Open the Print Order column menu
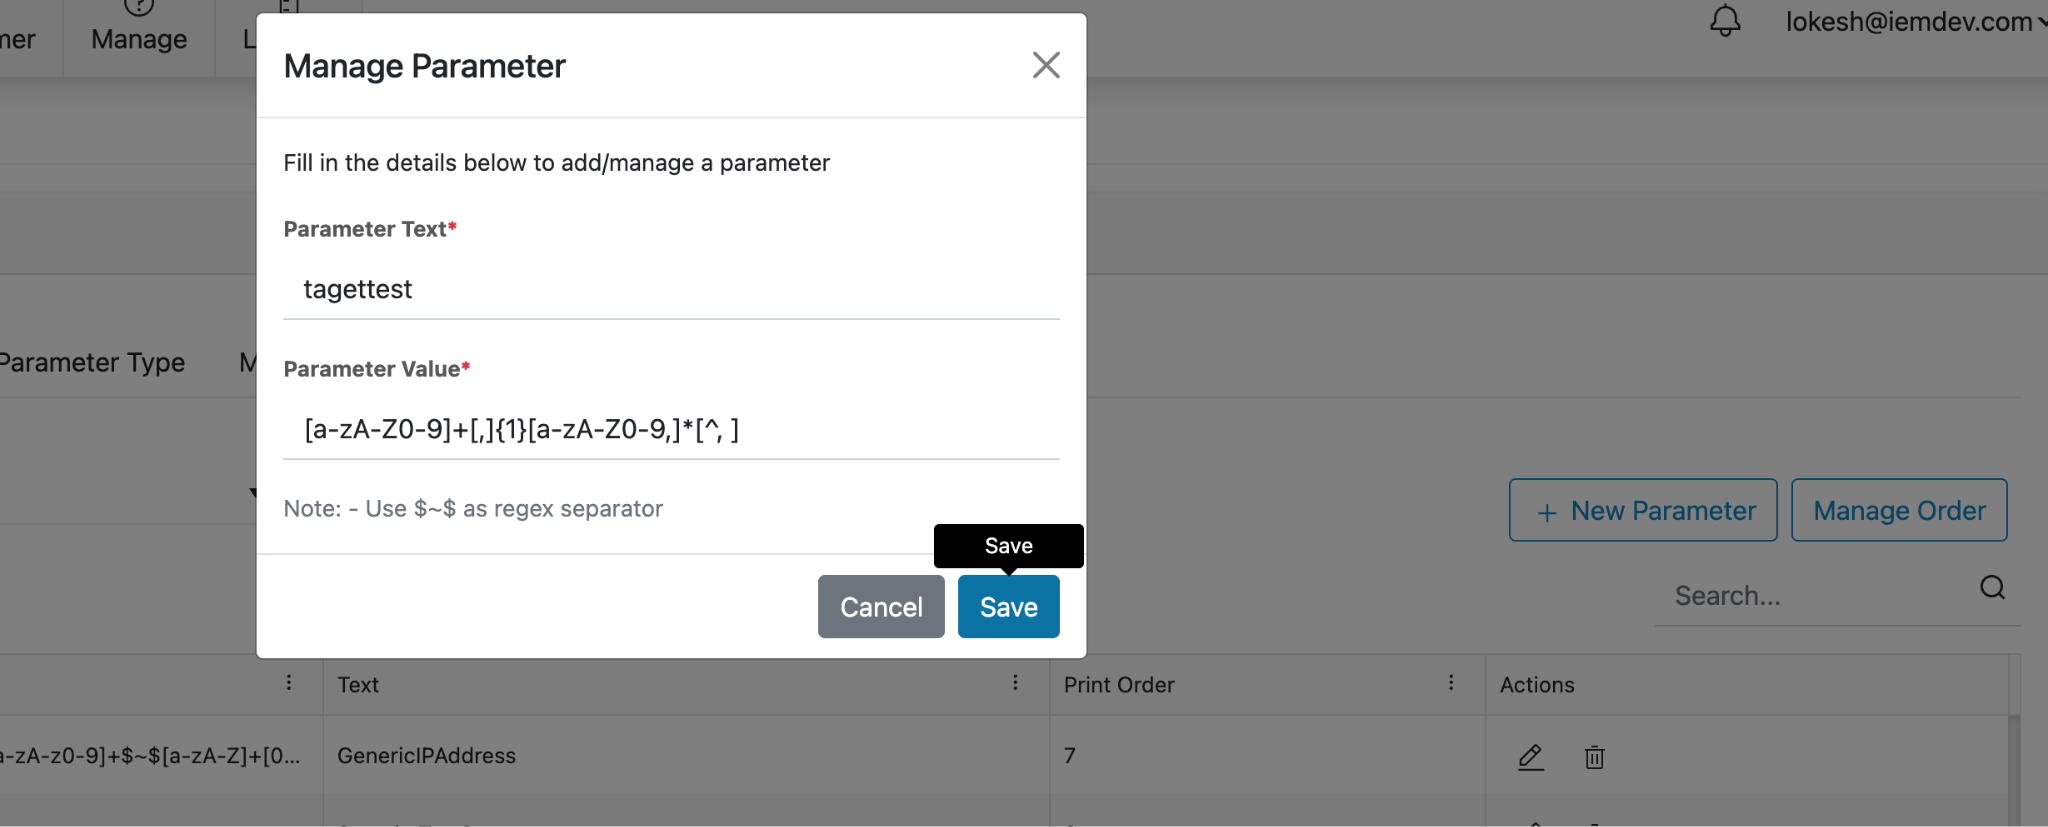 (x=1451, y=683)
